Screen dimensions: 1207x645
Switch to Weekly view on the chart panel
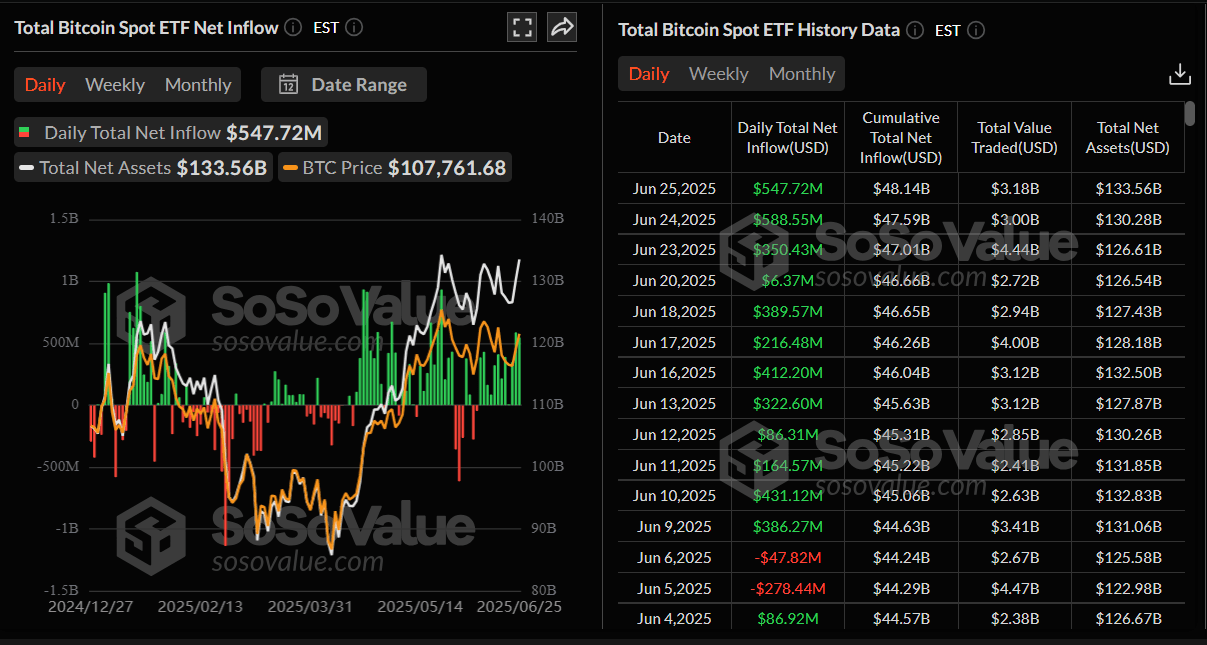pyautogui.click(x=115, y=84)
